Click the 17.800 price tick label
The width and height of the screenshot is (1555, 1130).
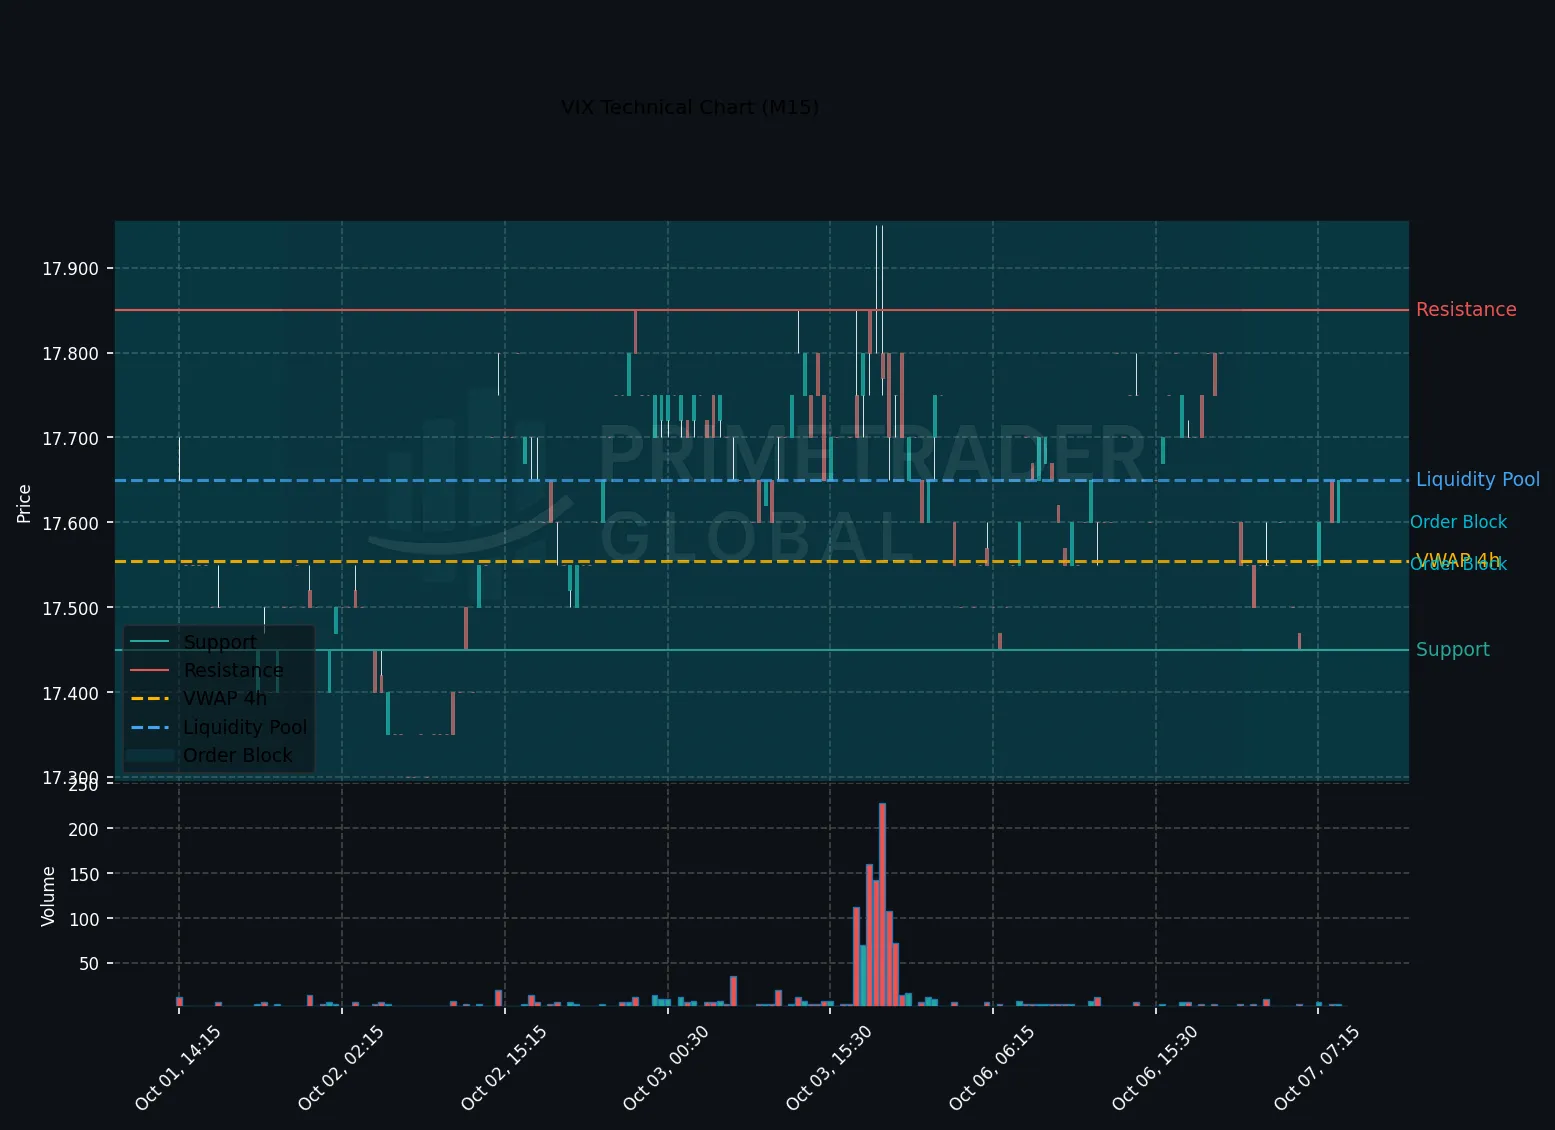[70, 354]
